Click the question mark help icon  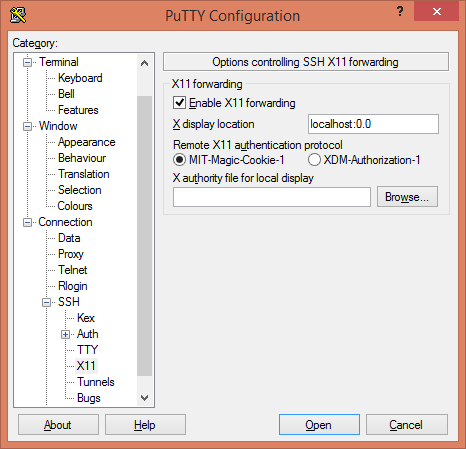click(x=400, y=12)
